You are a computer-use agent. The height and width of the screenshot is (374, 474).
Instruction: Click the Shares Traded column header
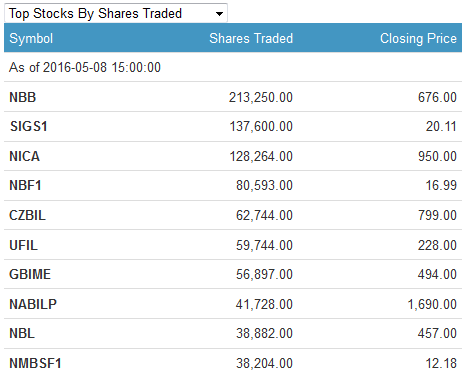[251, 38]
